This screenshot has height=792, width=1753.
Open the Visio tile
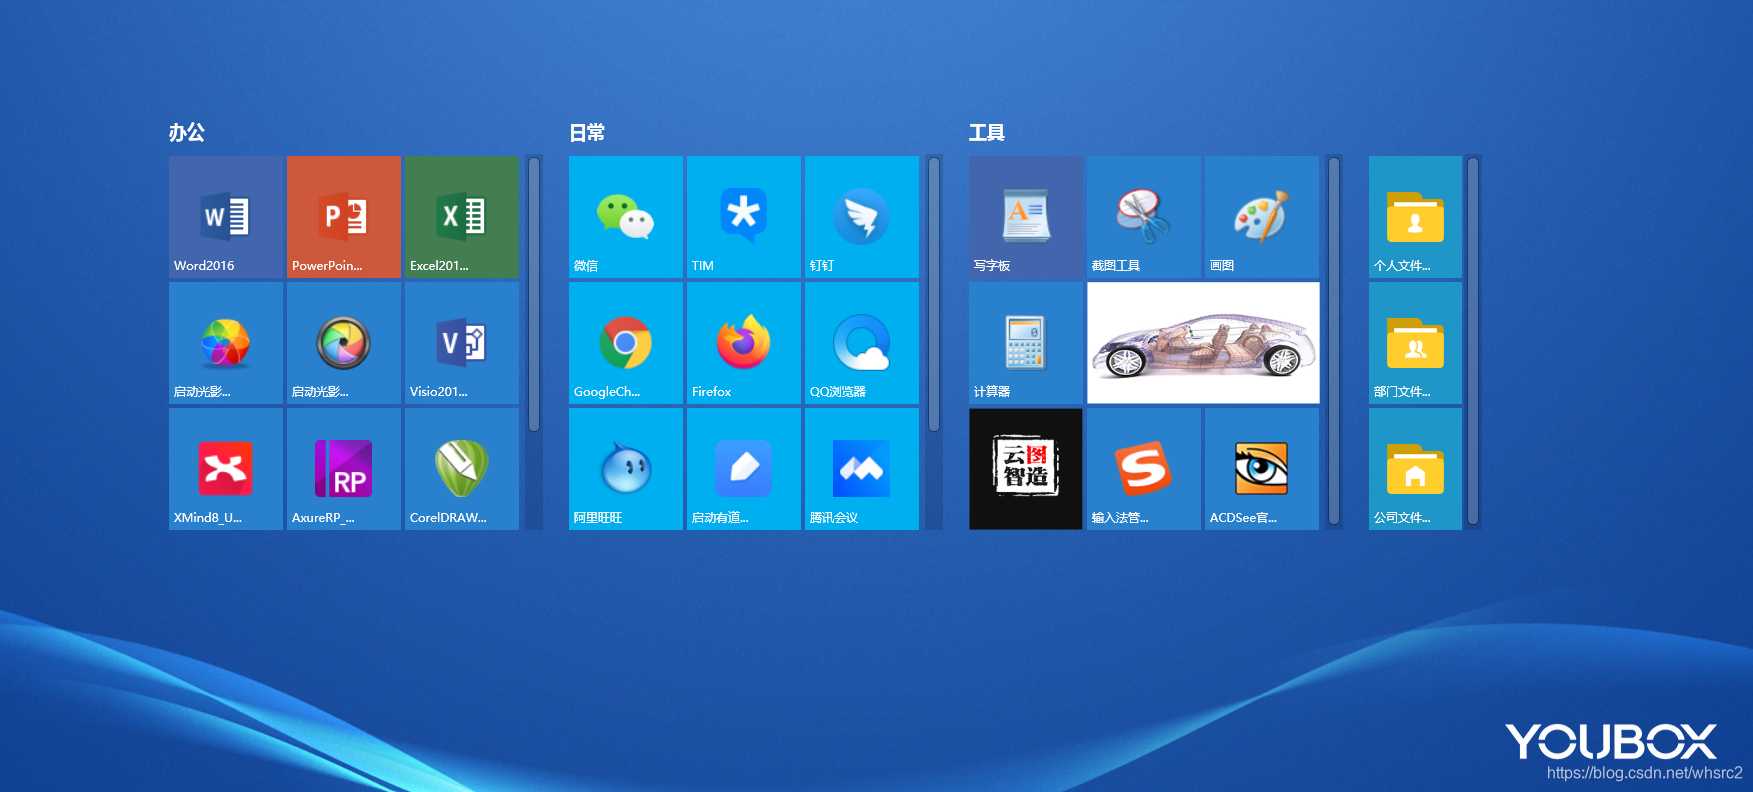pyautogui.click(x=462, y=343)
